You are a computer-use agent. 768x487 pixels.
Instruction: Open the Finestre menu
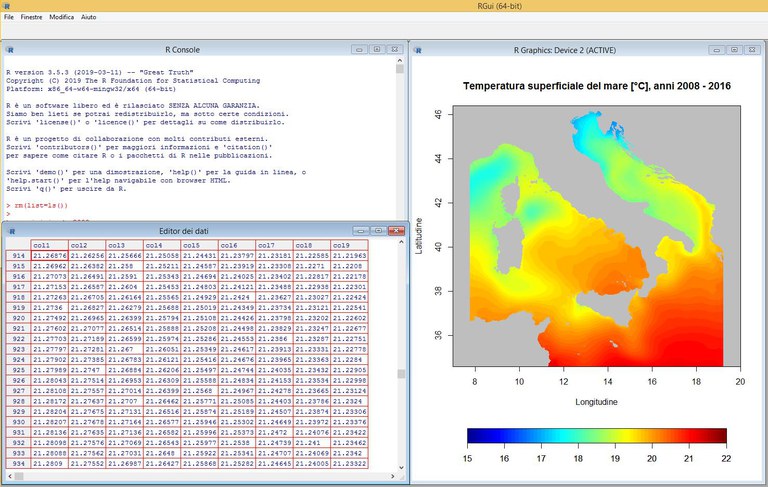click(31, 18)
